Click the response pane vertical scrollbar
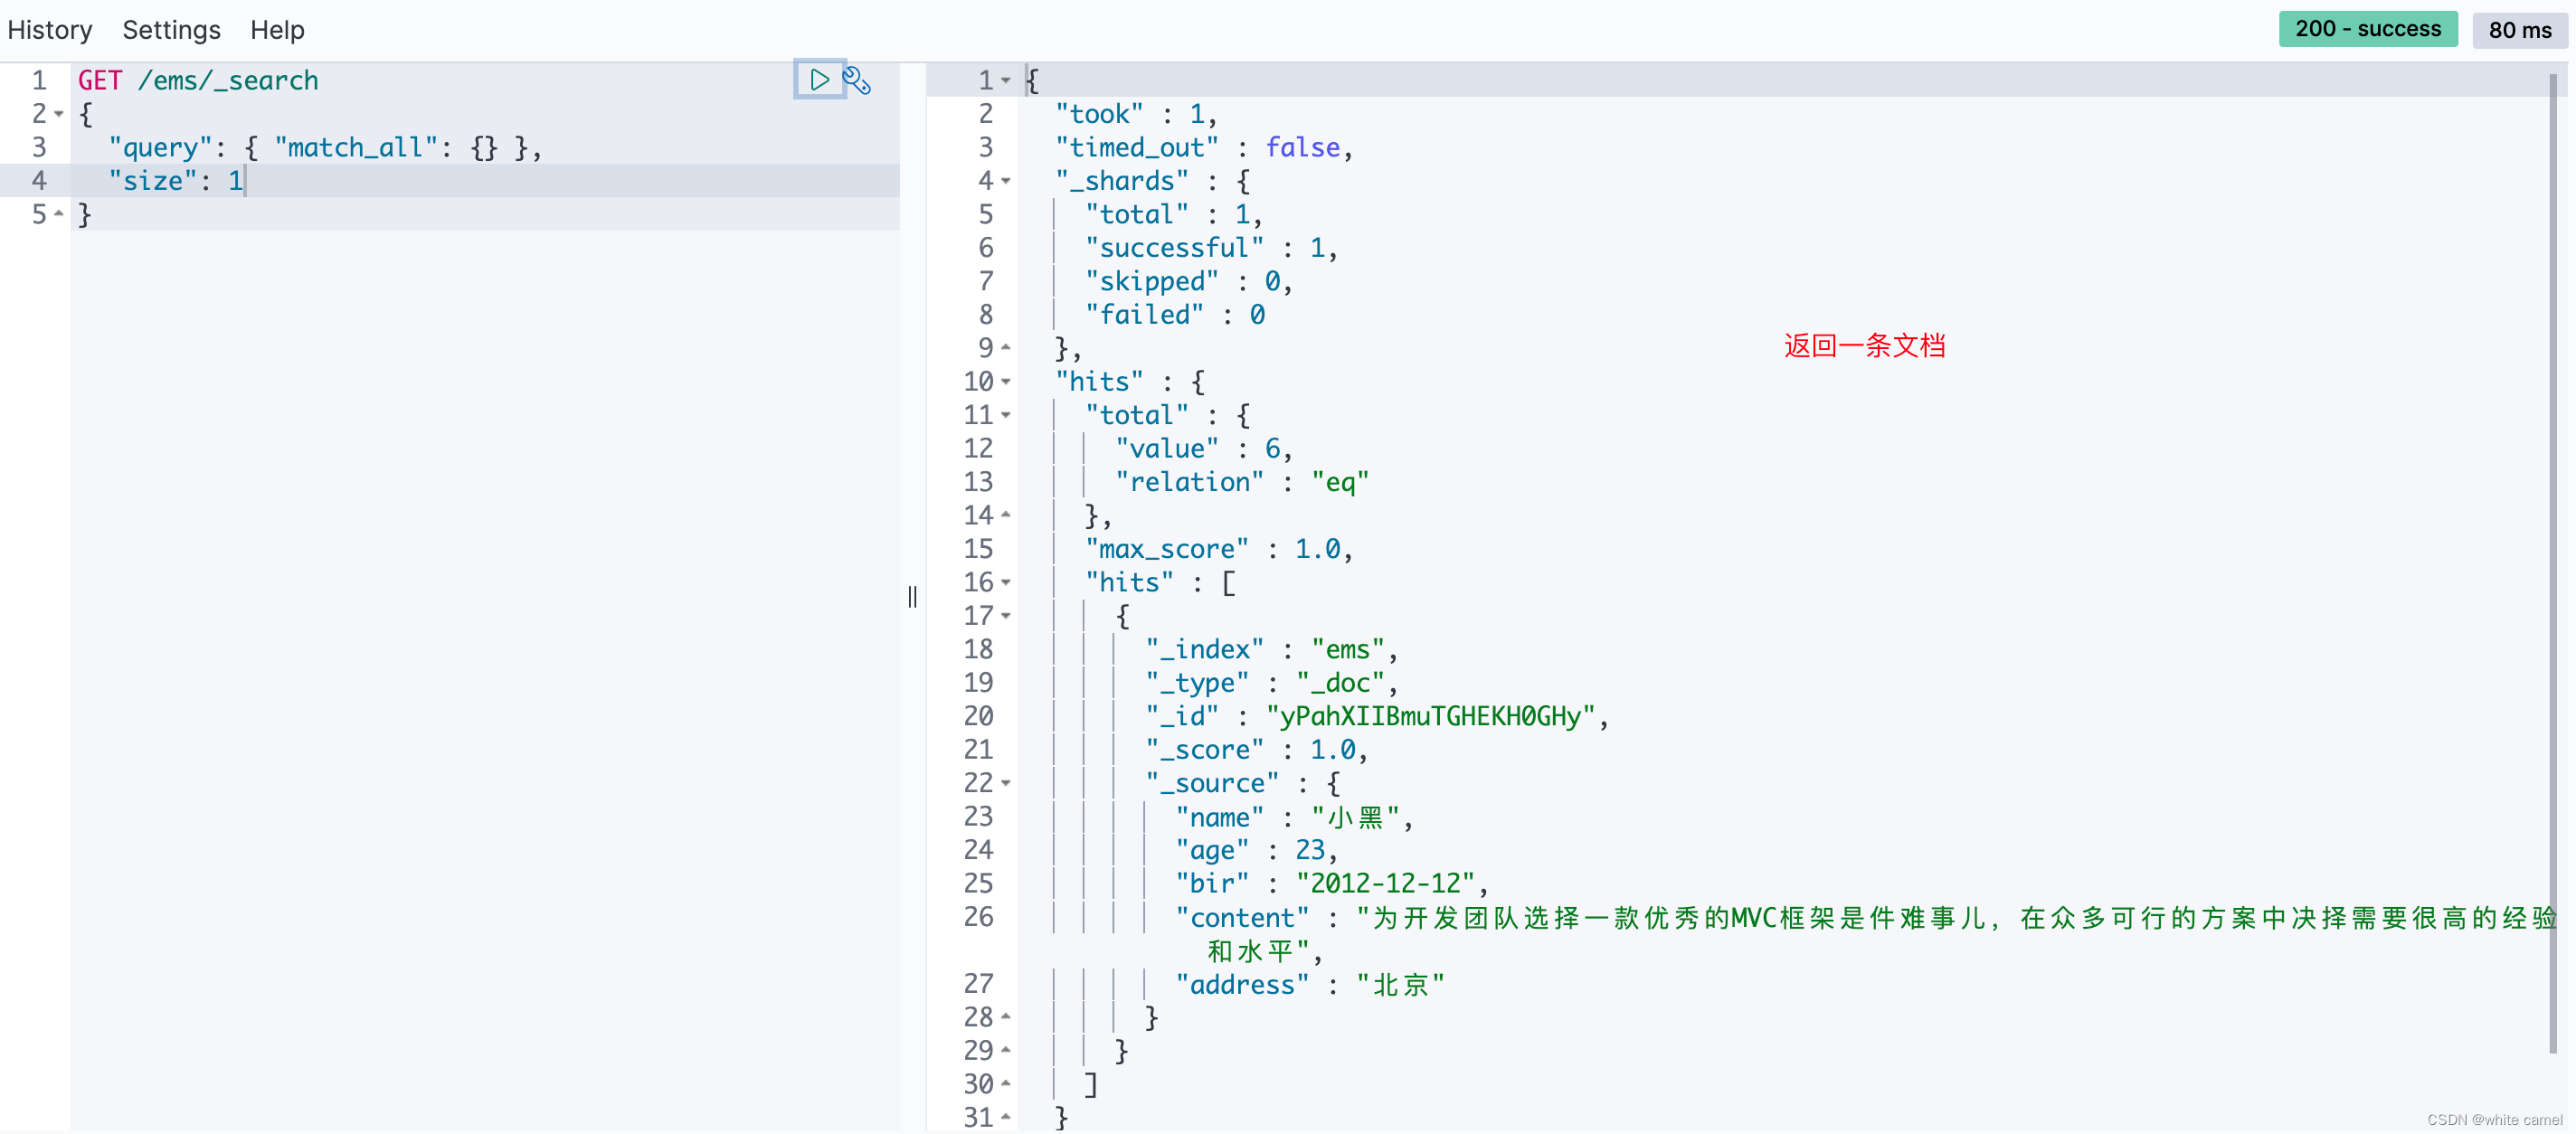 [2553, 565]
